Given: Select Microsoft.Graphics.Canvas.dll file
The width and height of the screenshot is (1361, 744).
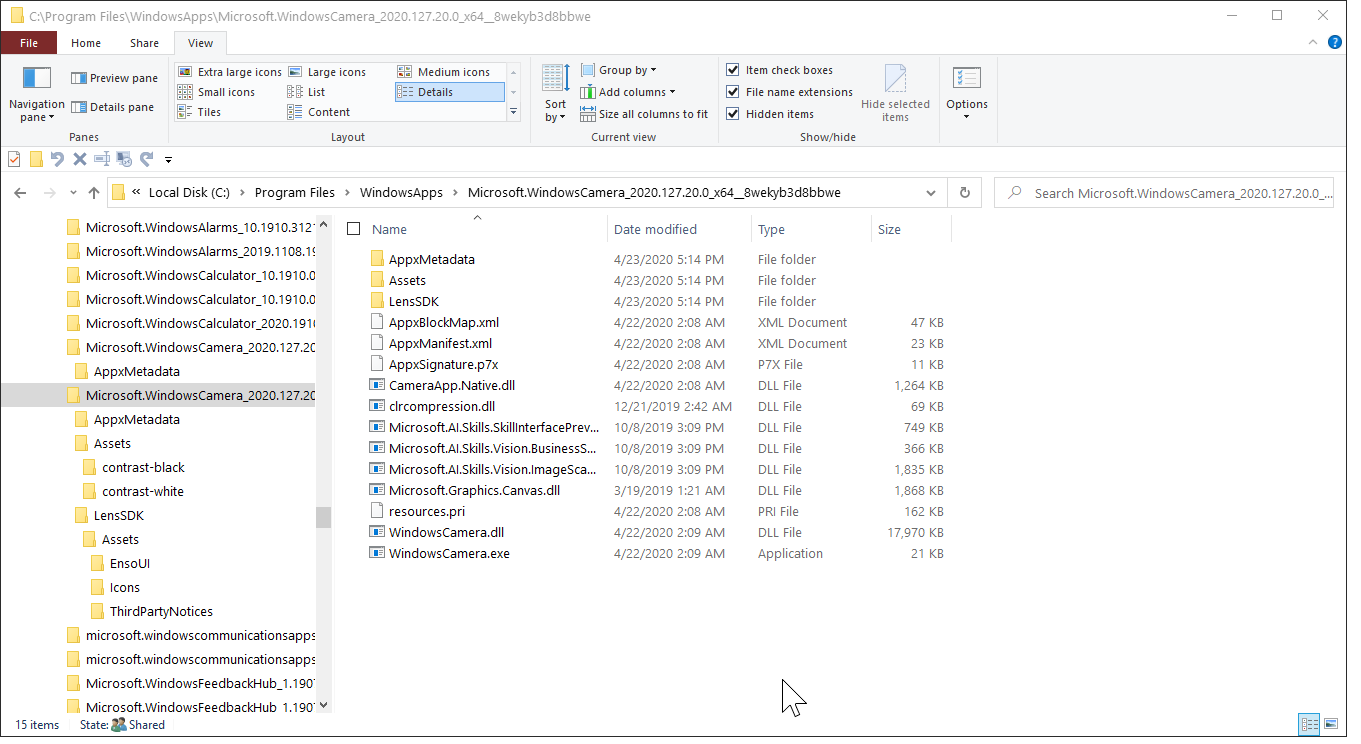Looking at the screenshot, I should pos(474,490).
